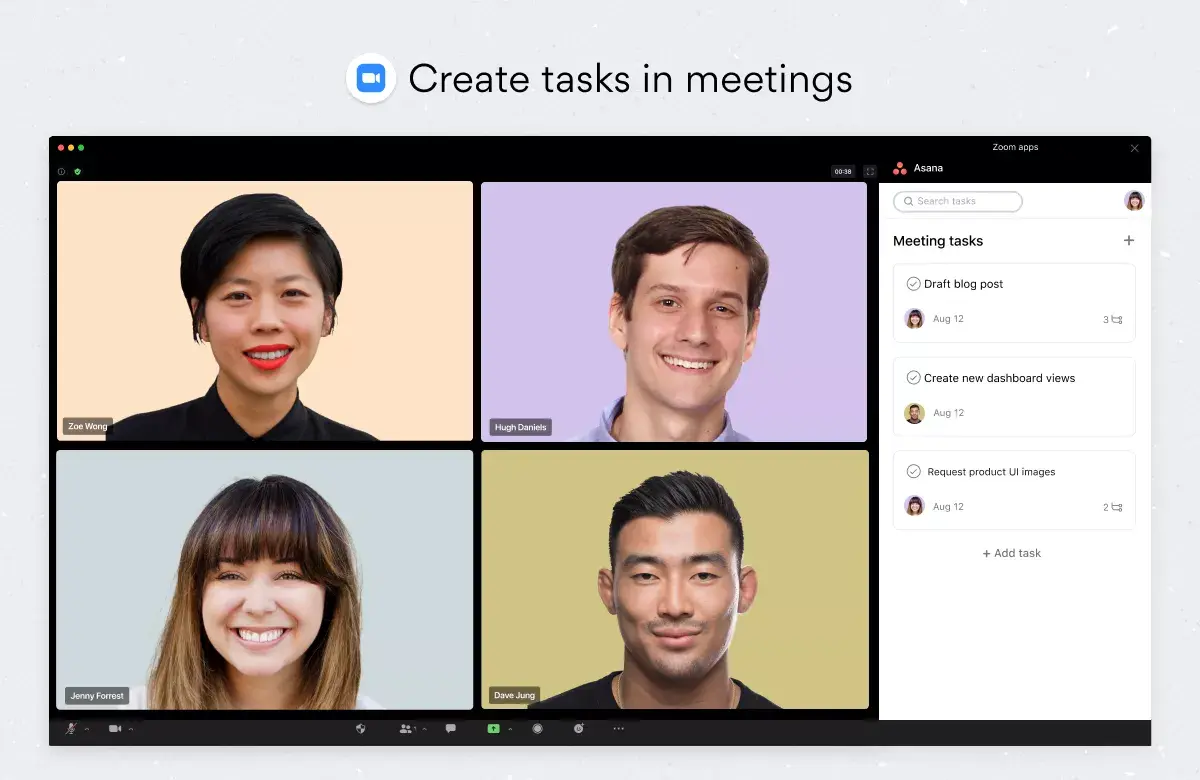Image resolution: width=1200 pixels, height=780 pixels.
Task: Click the Asana logo in the panel
Action: point(901,168)
